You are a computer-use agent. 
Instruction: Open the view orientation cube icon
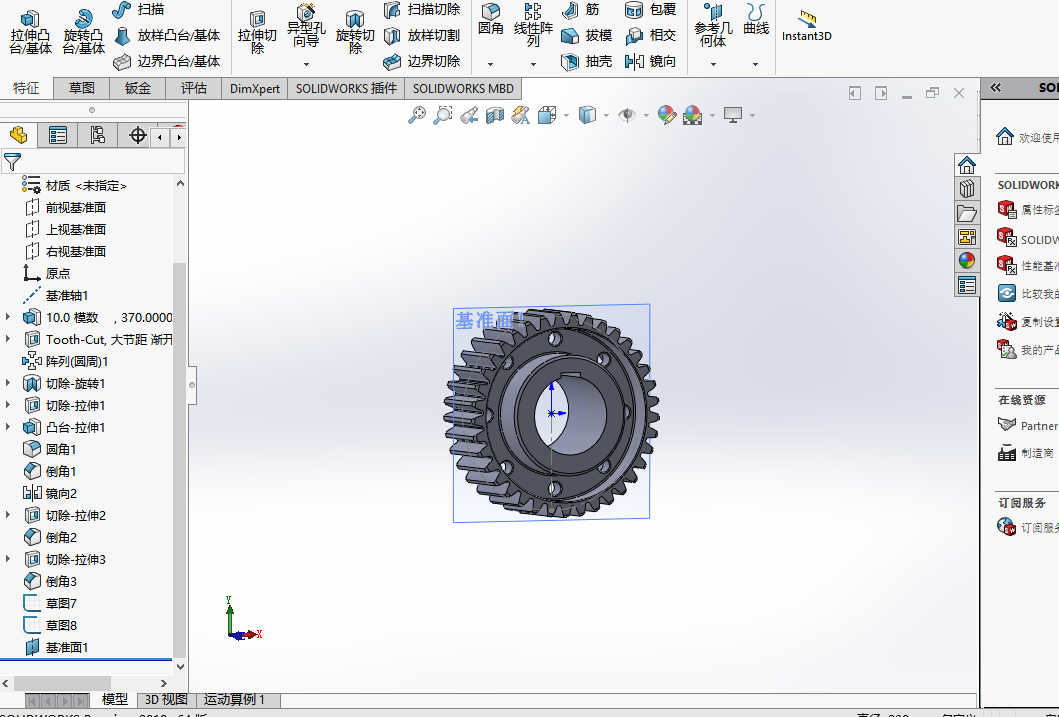(x=546, y=115)
